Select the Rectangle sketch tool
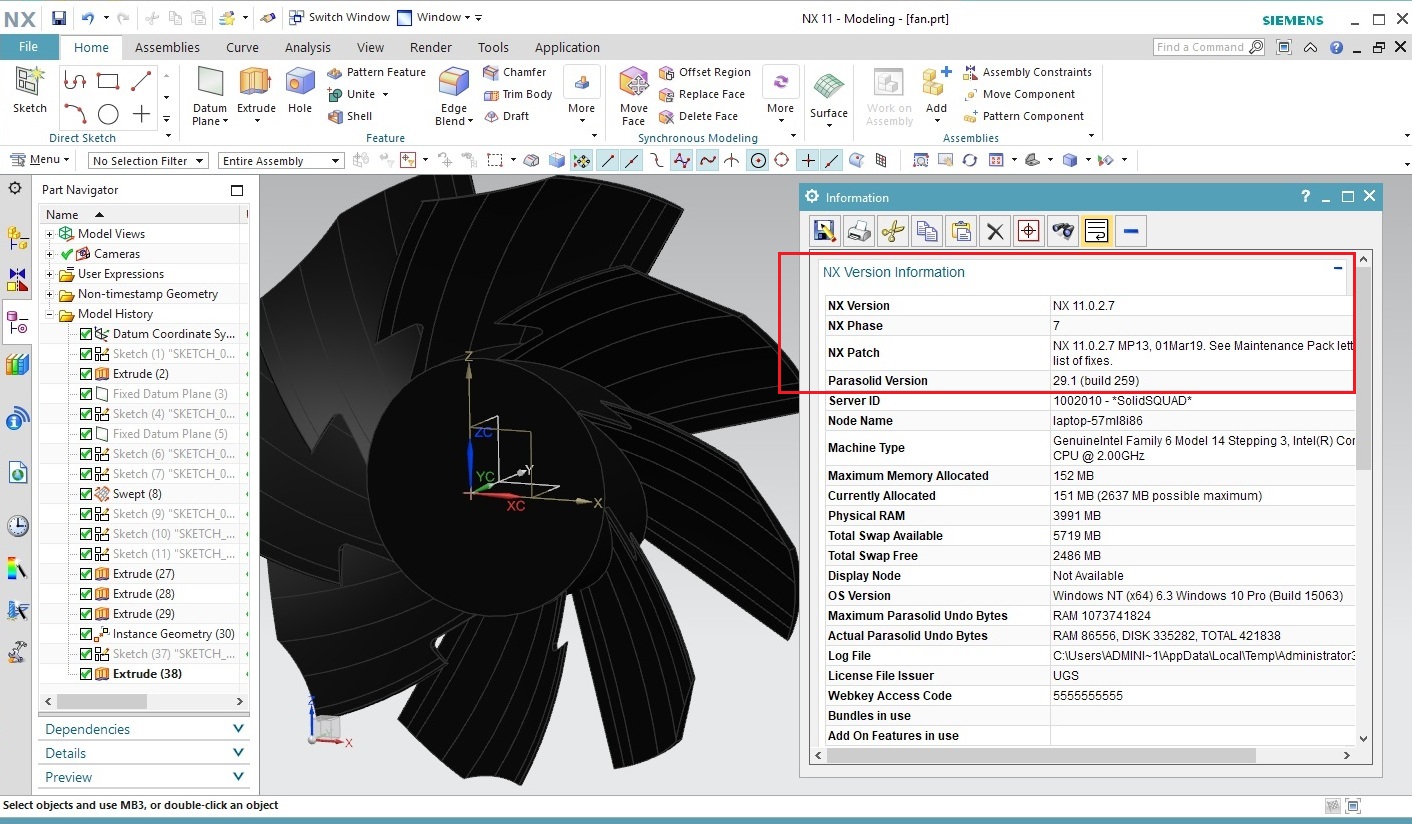This screenshot has height=824, width=1412. point(108,82)
